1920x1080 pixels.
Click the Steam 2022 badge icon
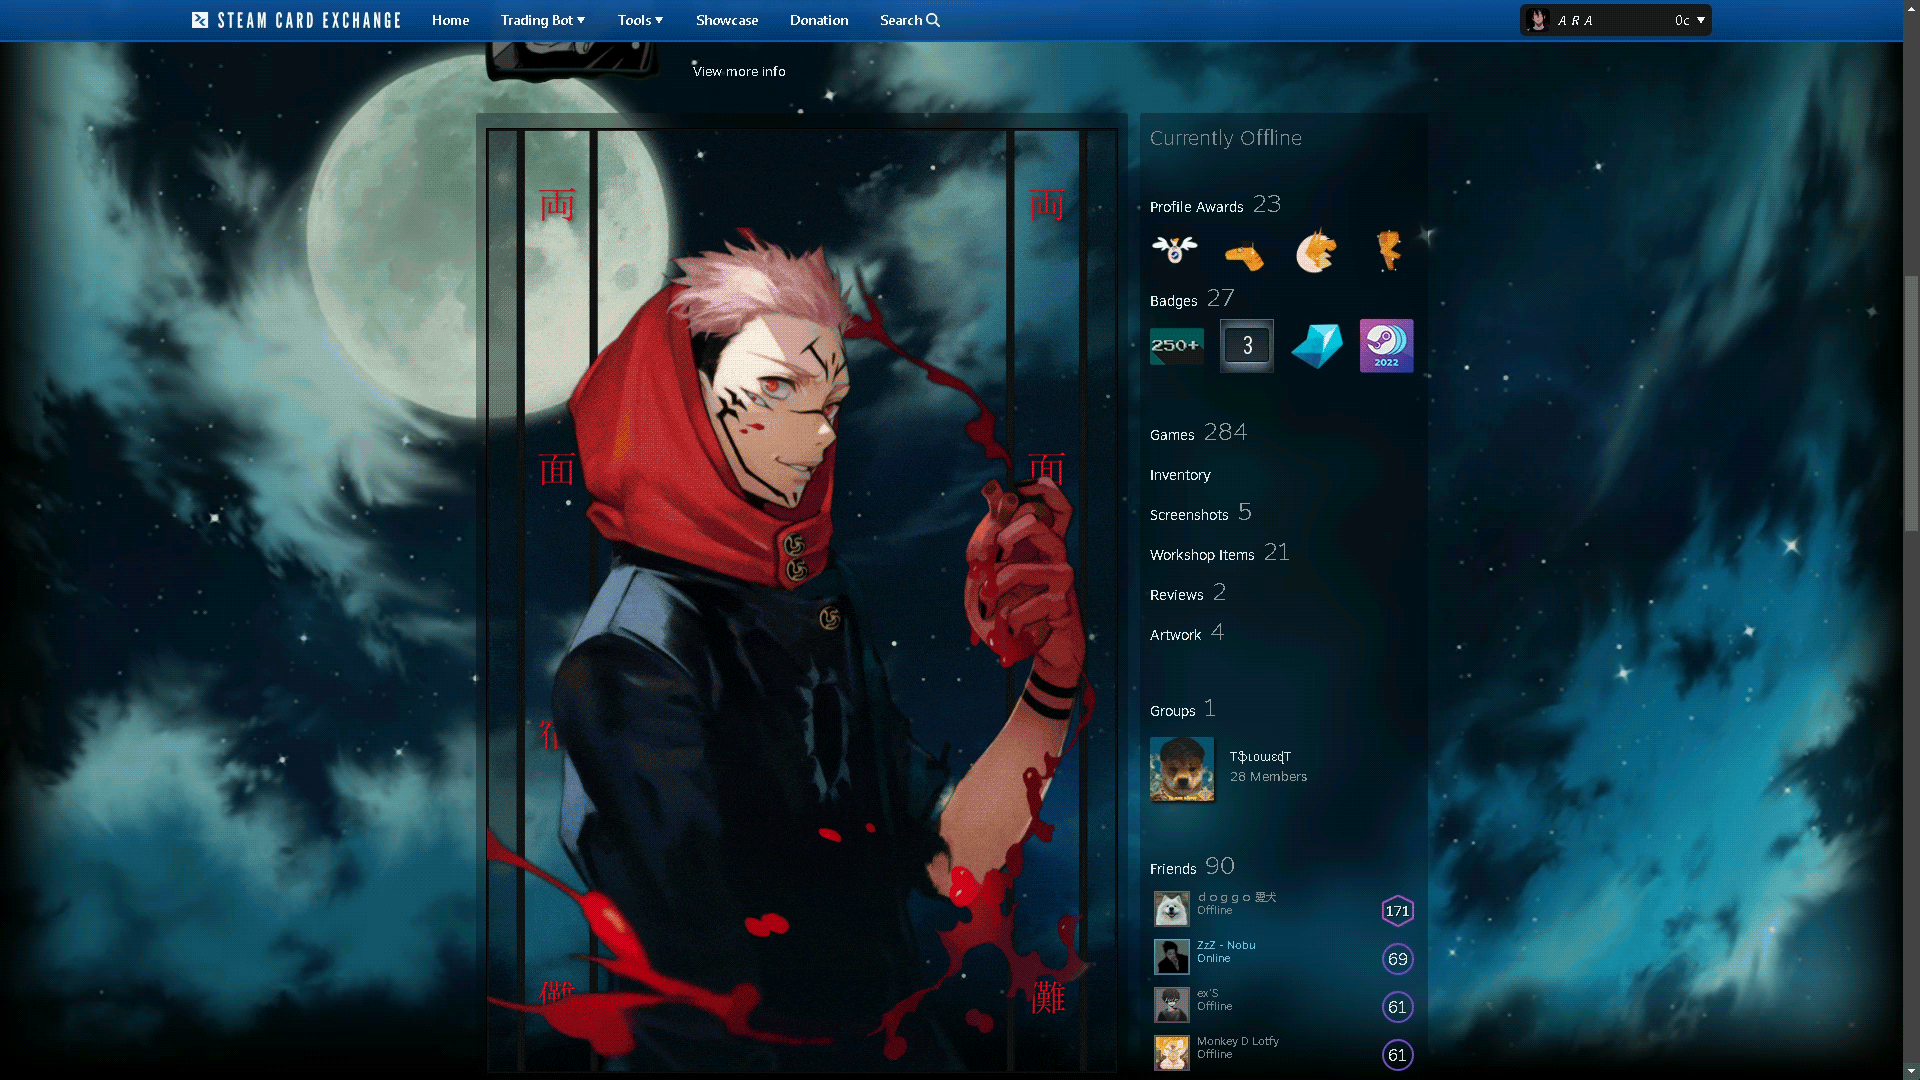[x=1386, y=345]
